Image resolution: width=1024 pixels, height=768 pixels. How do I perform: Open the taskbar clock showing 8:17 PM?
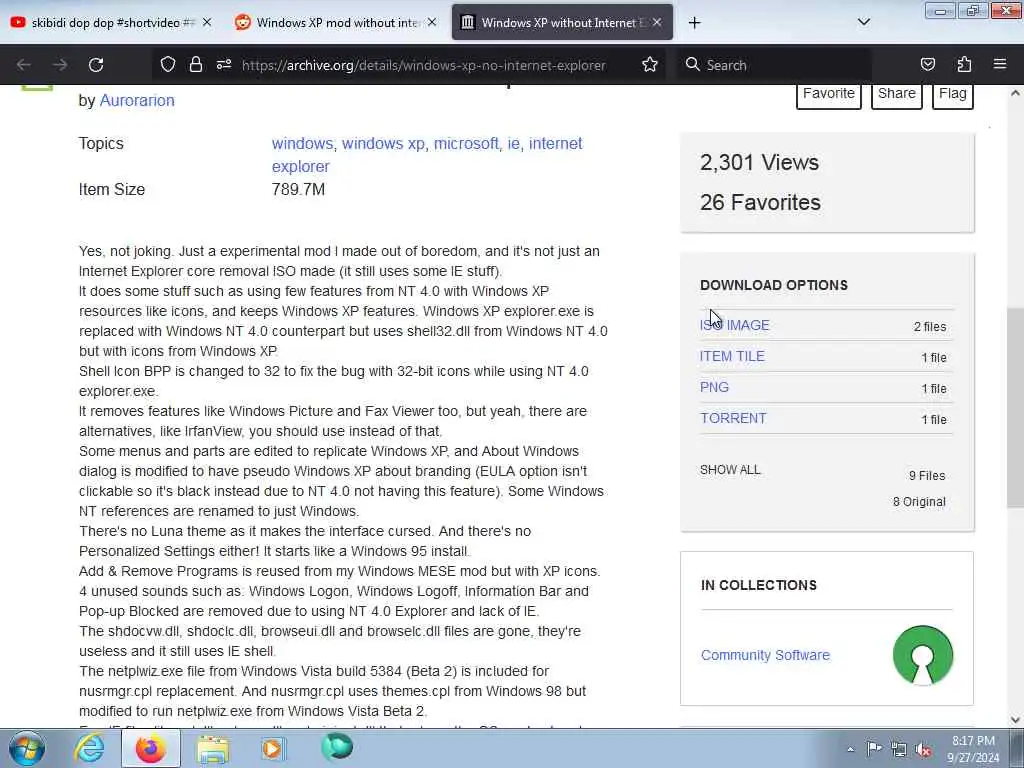(973, 749)
